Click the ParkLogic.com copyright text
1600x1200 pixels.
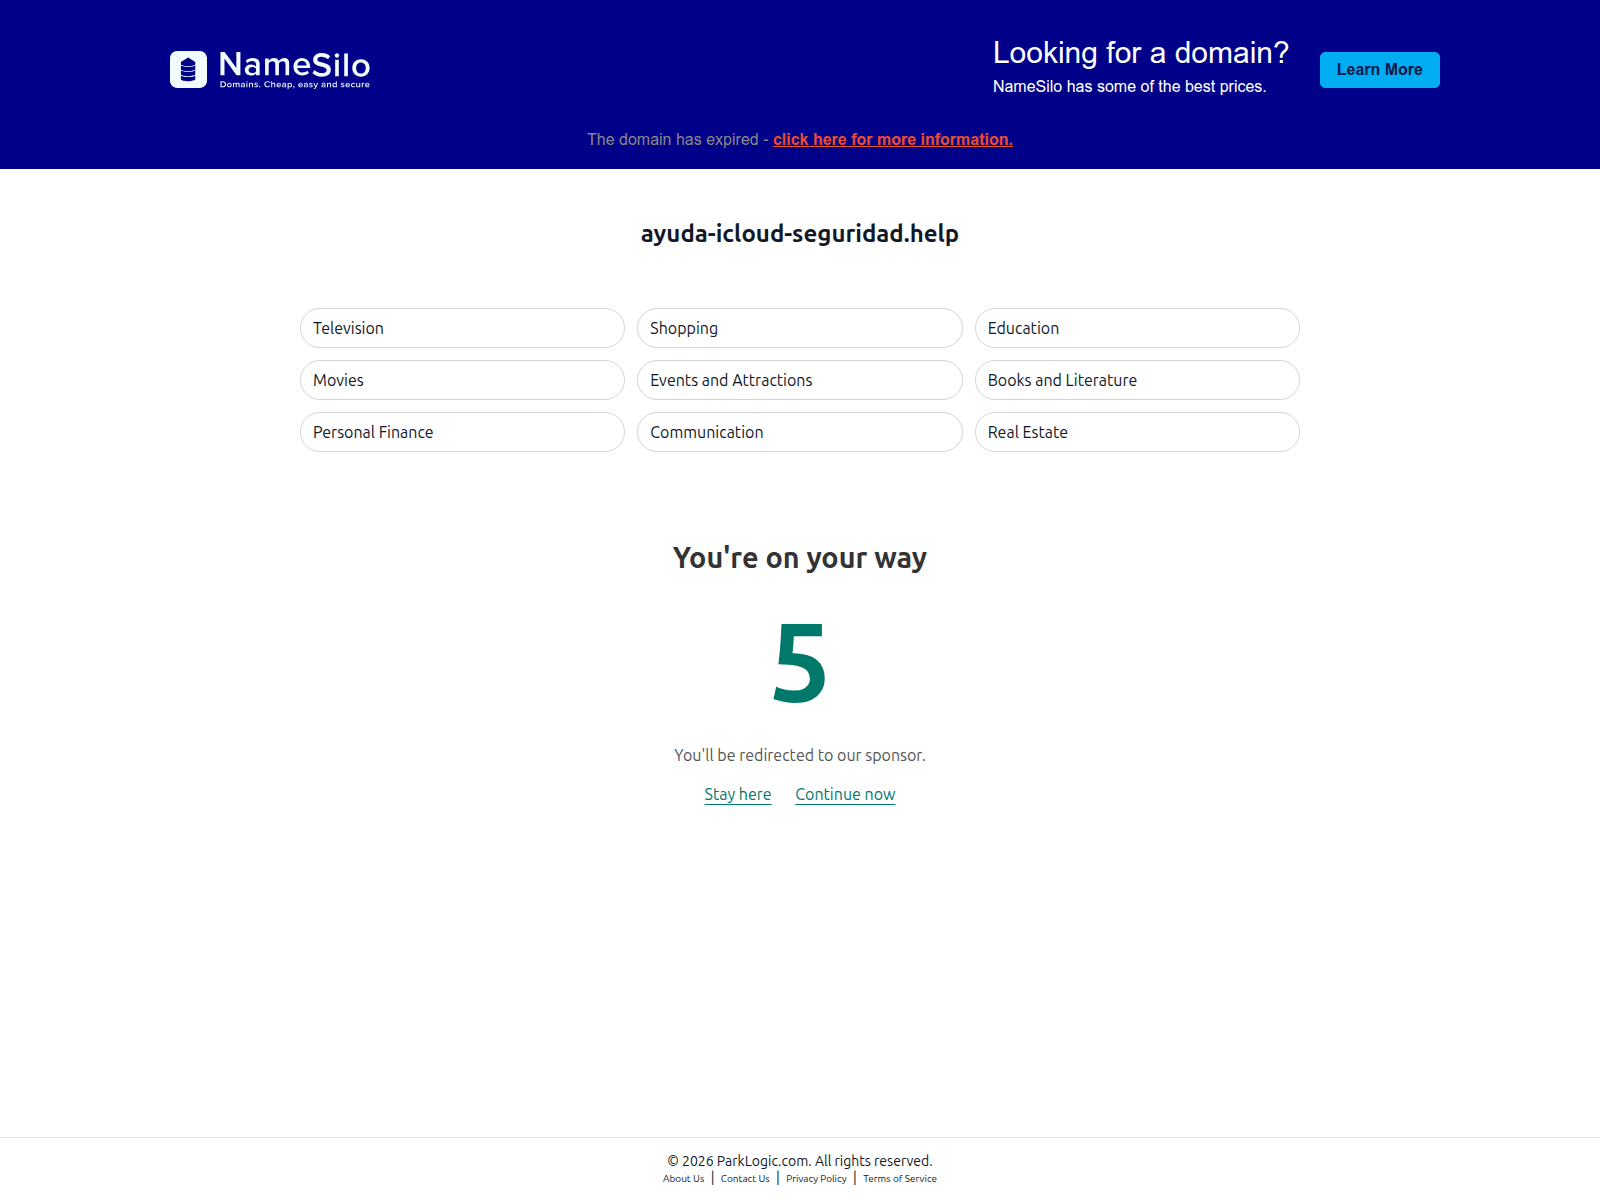[x=800, y=1161]
